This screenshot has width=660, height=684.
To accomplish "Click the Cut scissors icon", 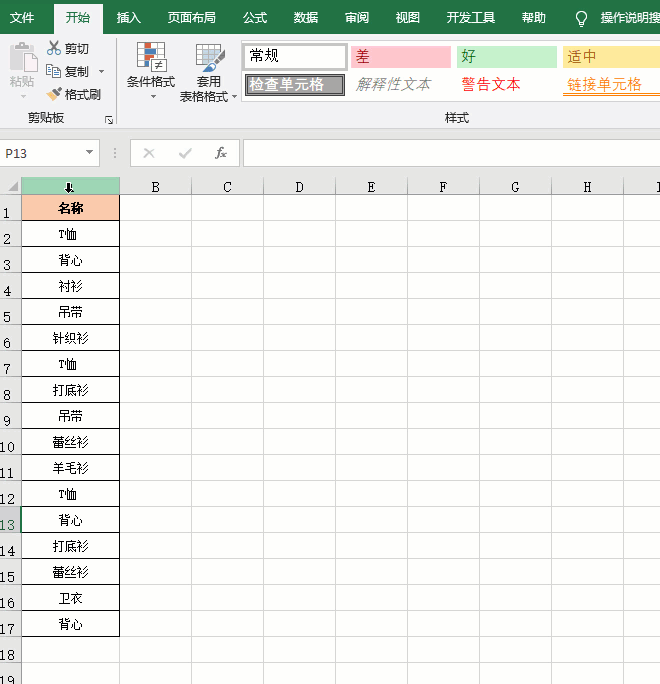I will click(x=54, y=48).
